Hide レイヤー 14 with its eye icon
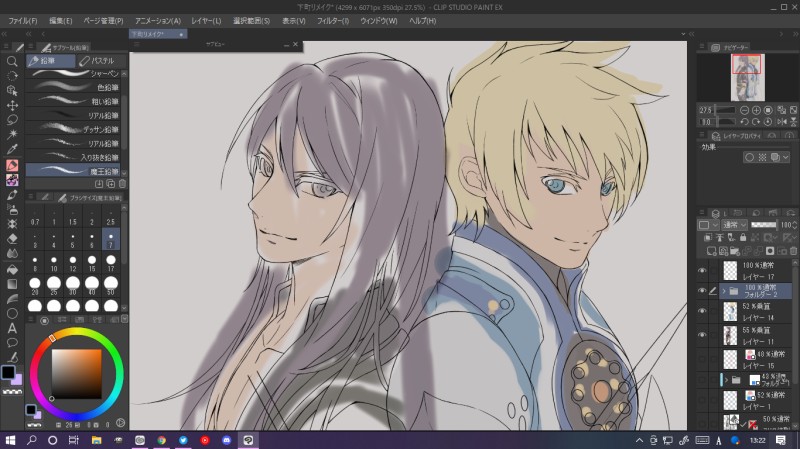800x449 pixels. [702, 311]
